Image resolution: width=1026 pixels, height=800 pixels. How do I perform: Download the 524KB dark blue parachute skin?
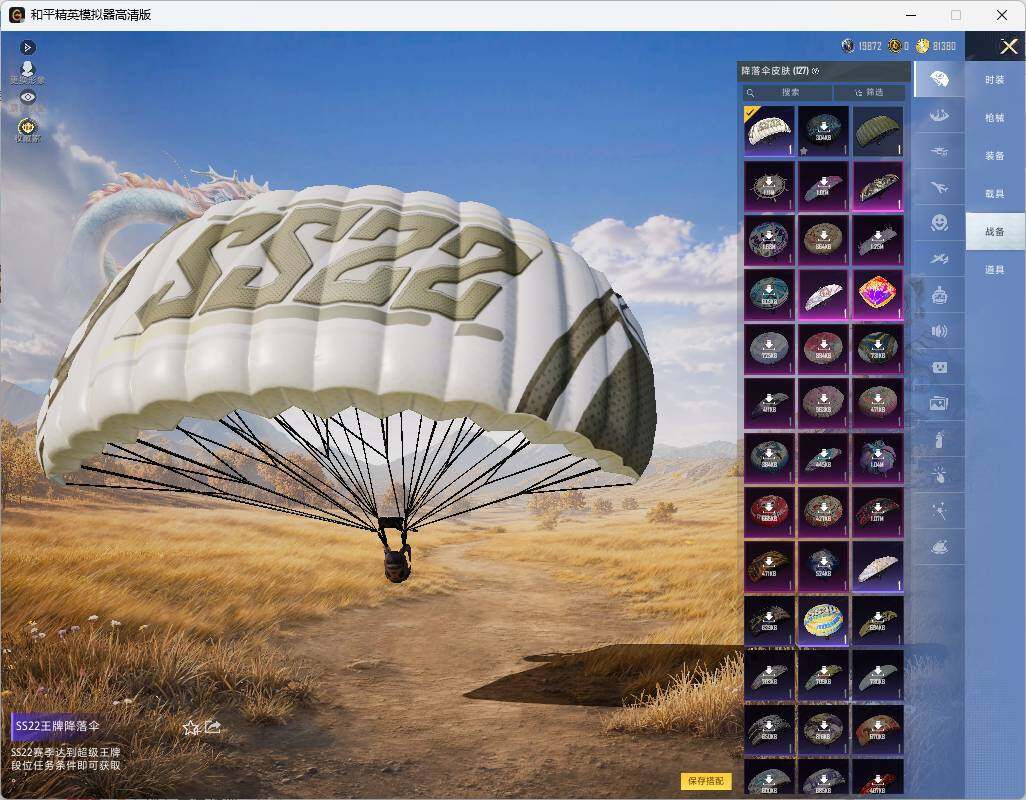[823, 566]
